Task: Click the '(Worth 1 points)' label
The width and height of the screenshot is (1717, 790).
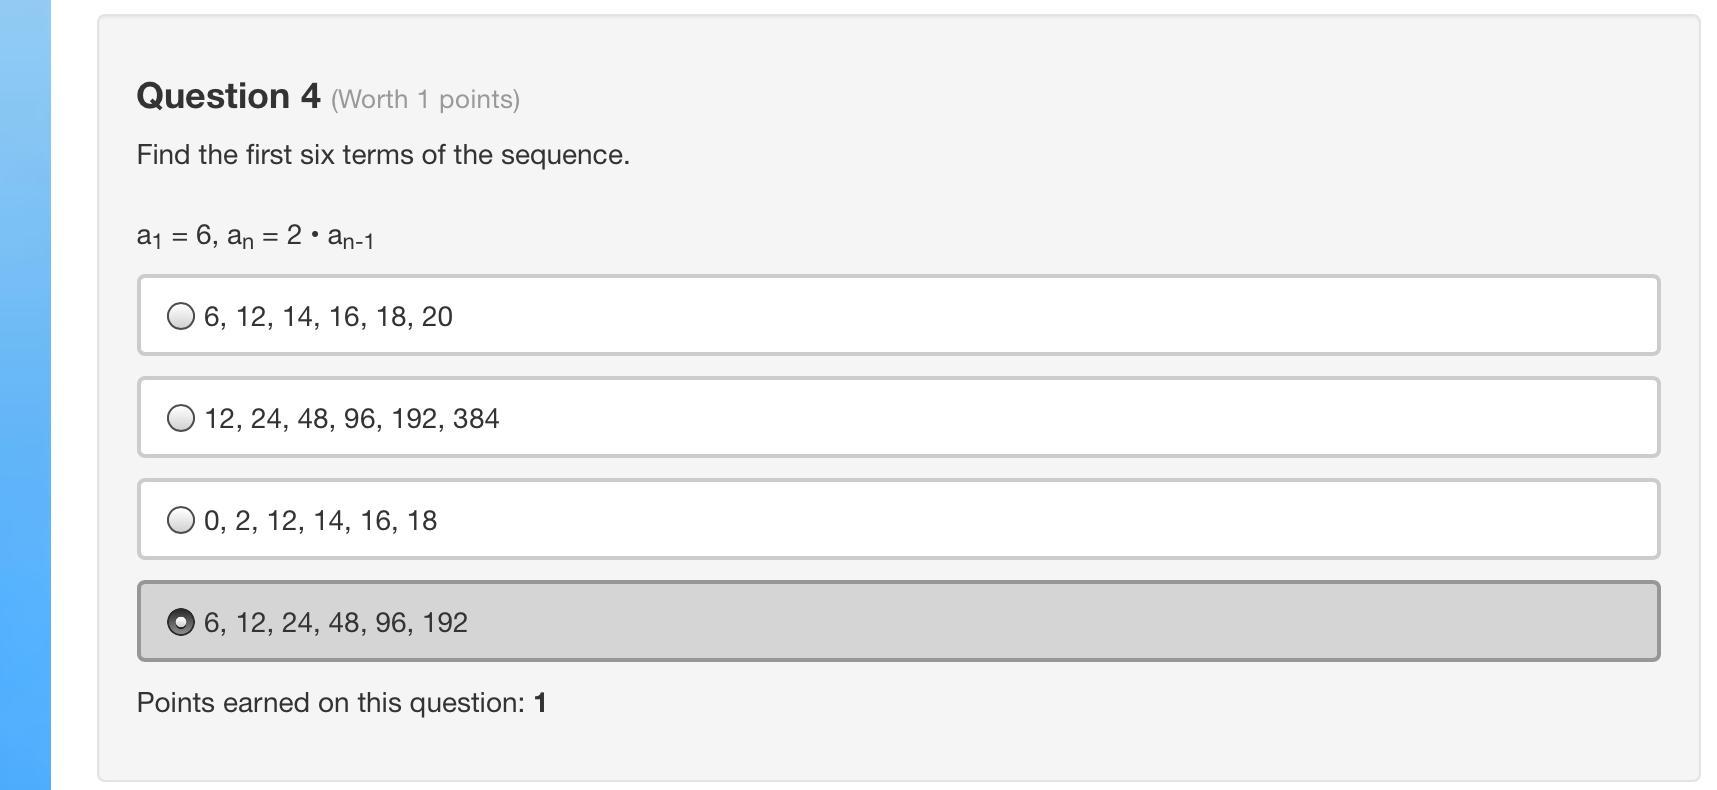Action: click(425, 100)
